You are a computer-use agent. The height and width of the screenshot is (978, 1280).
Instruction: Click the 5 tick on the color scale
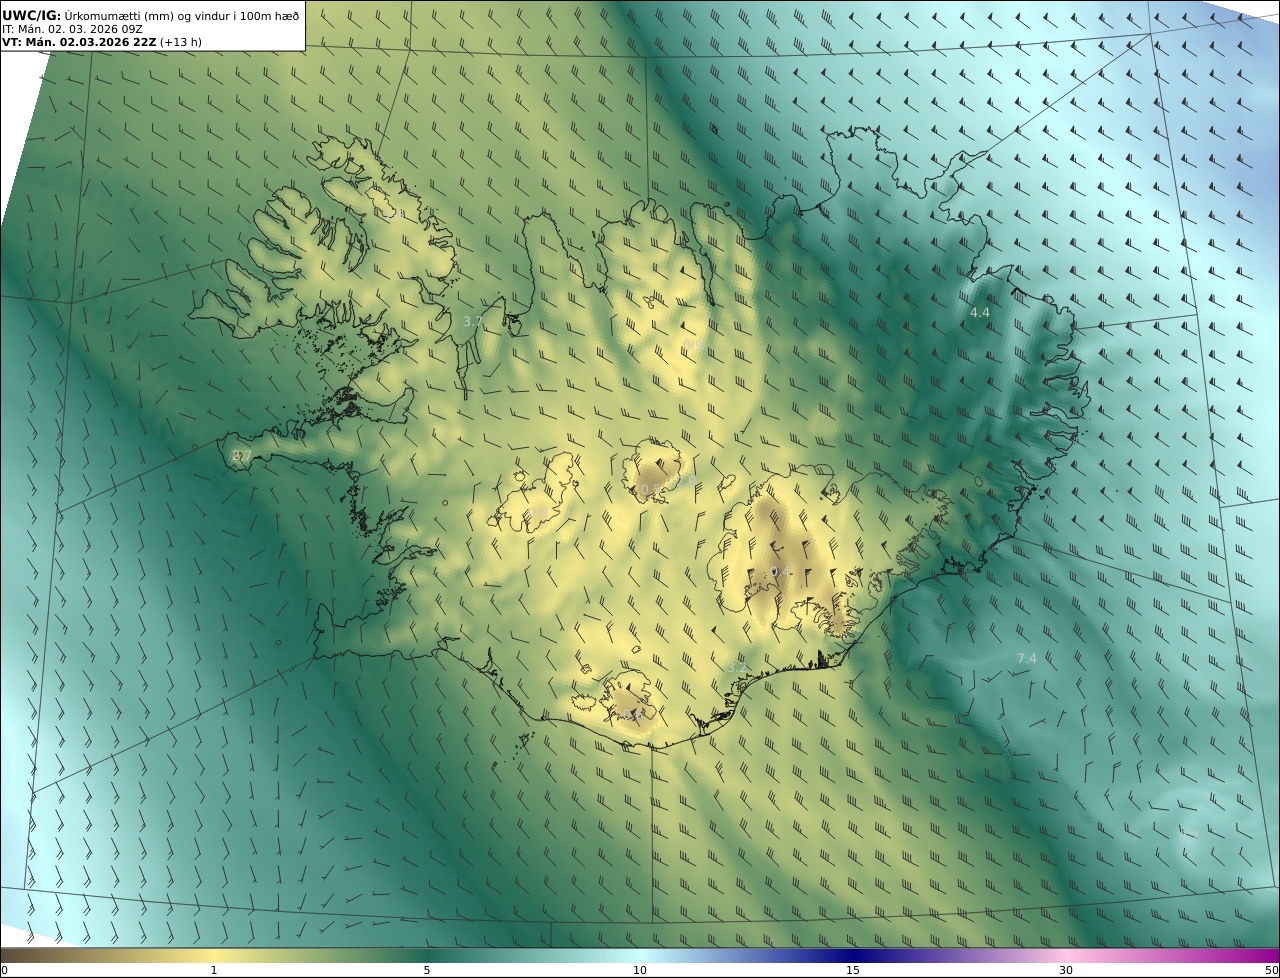click(427, 970)
